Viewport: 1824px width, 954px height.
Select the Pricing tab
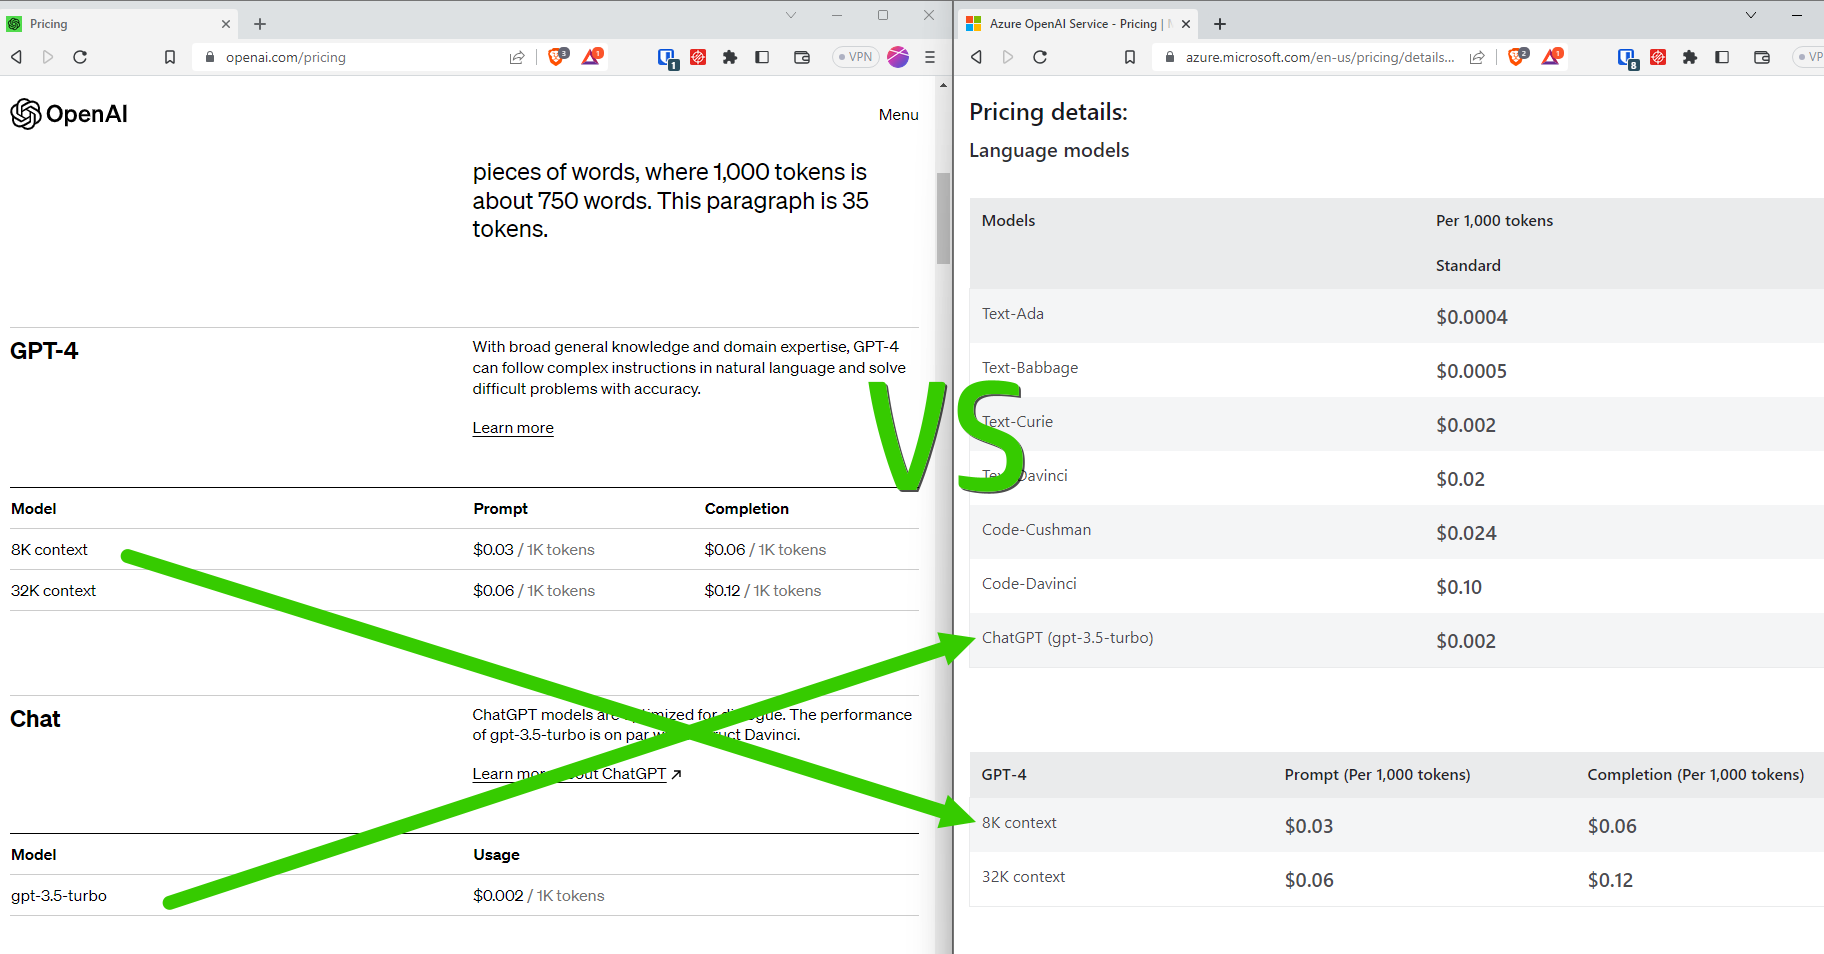(118, 24)
